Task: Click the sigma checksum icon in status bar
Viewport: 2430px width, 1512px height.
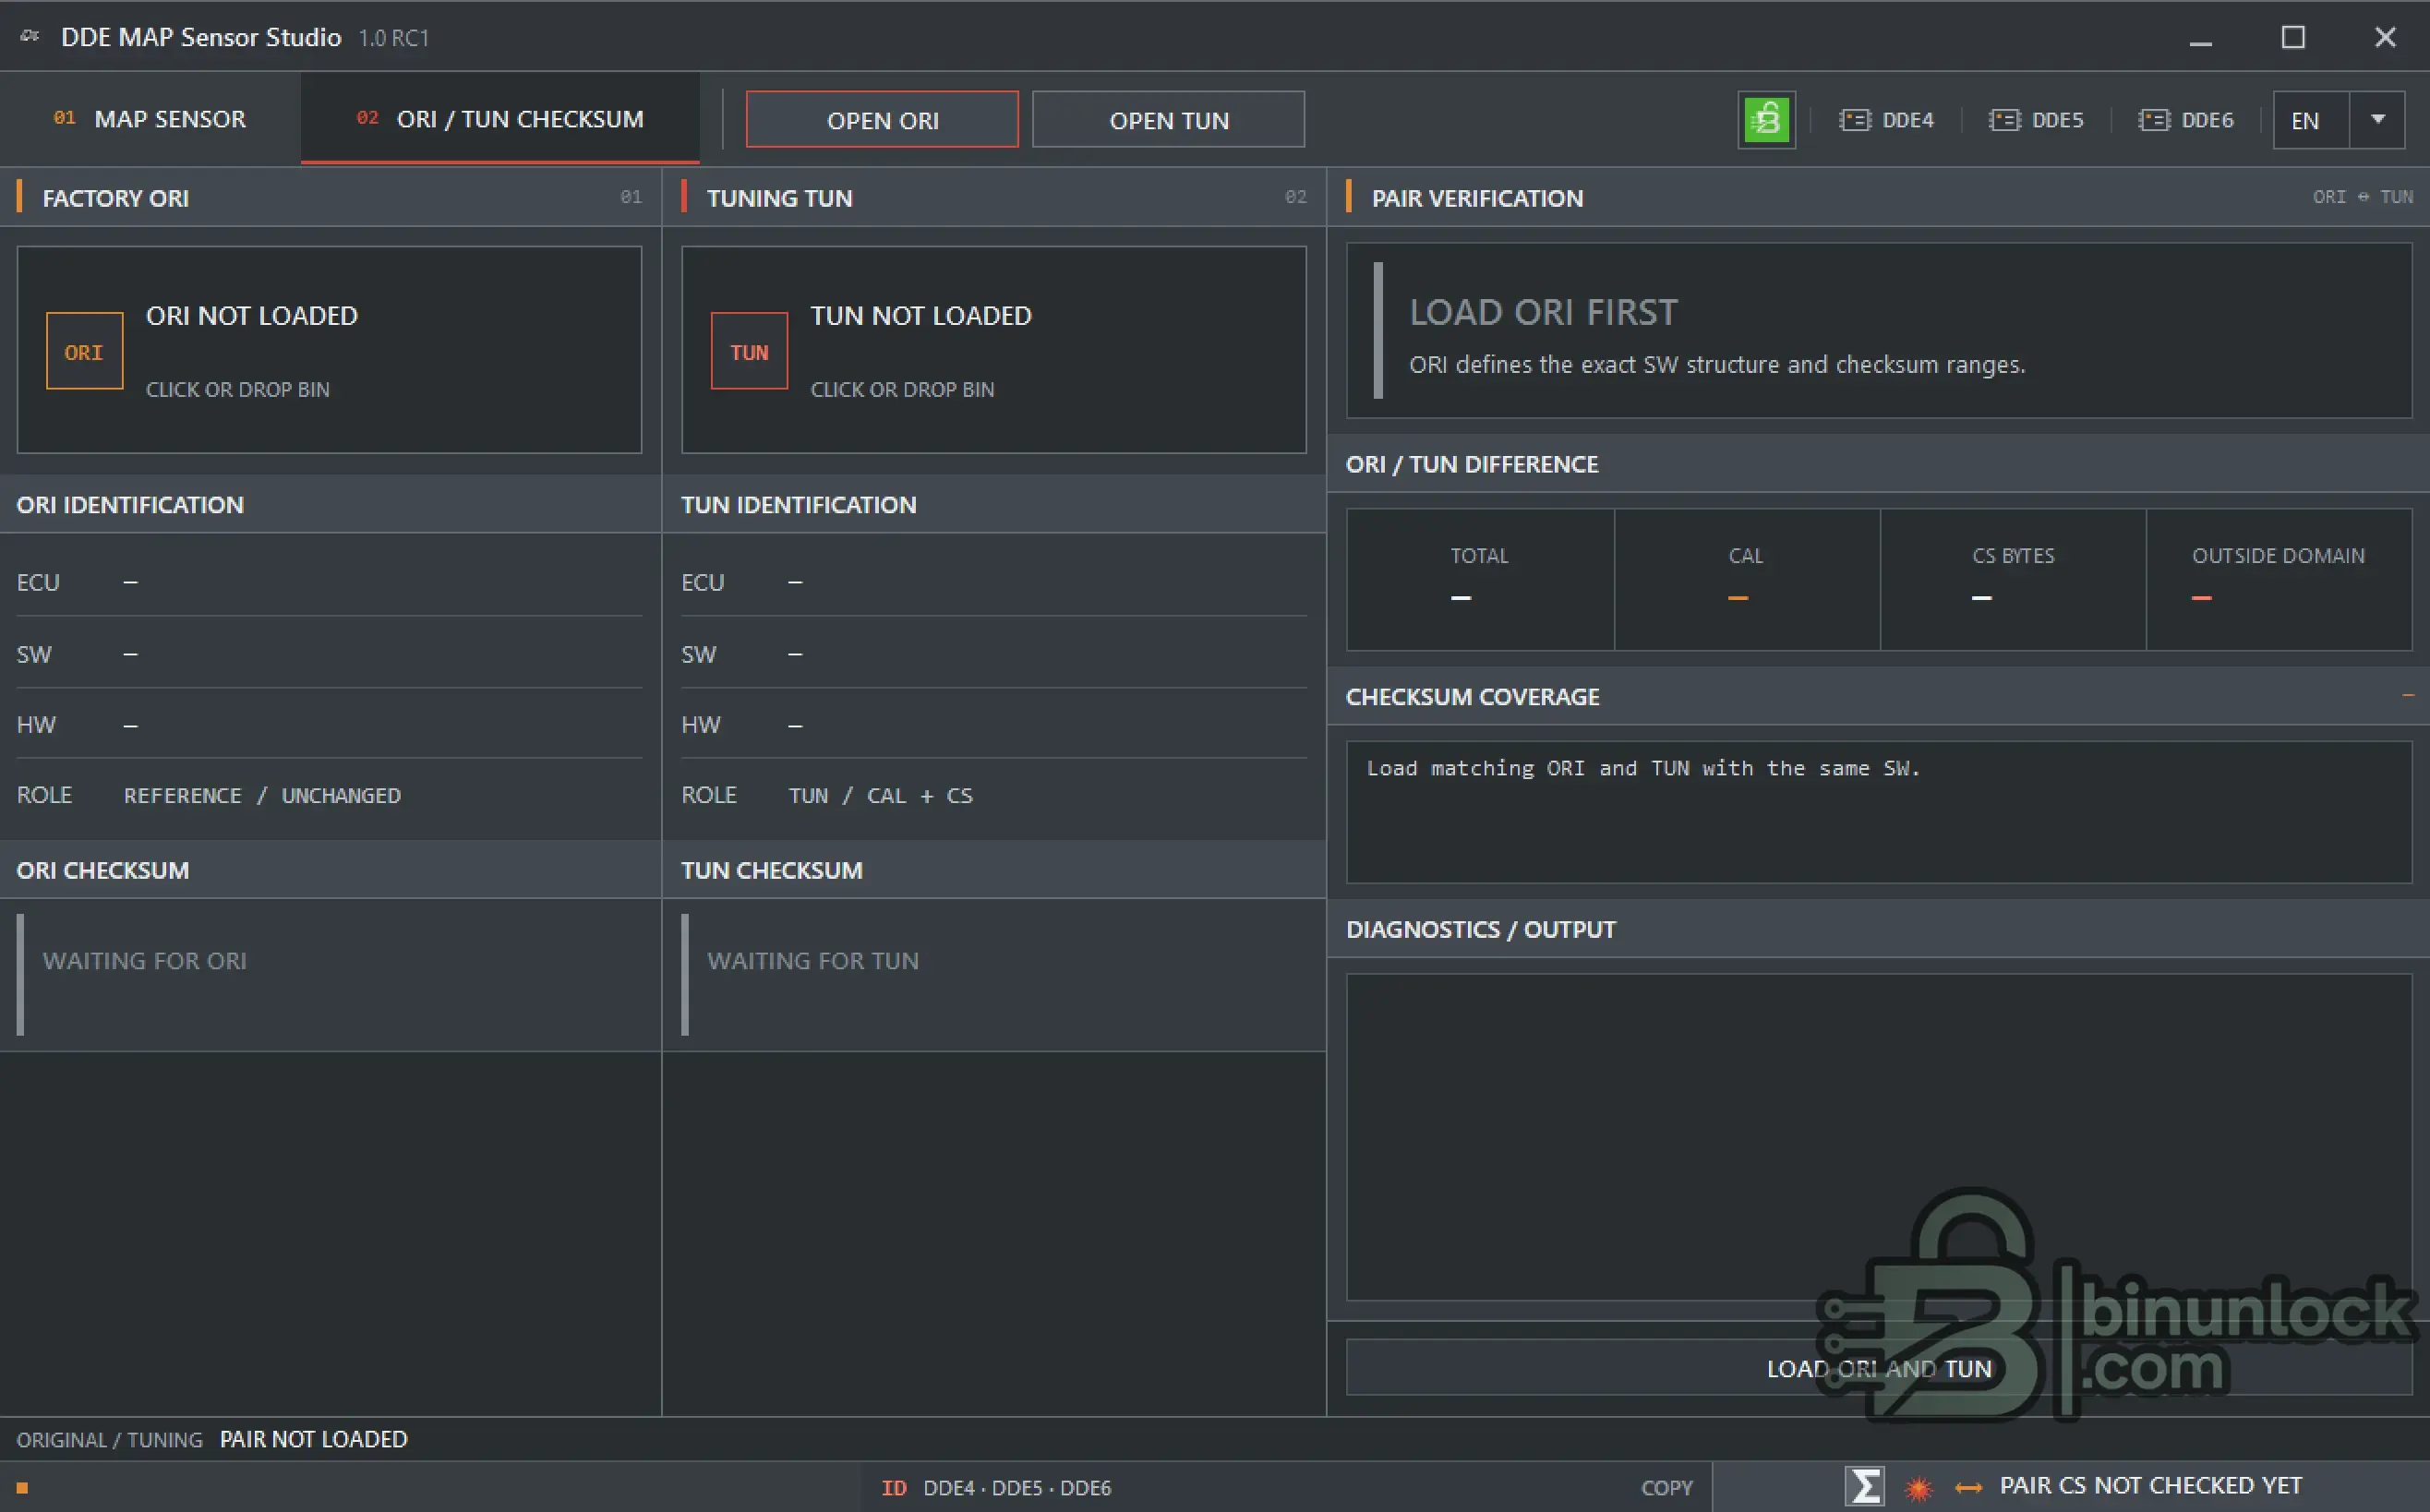Action: [1865, 1486]
